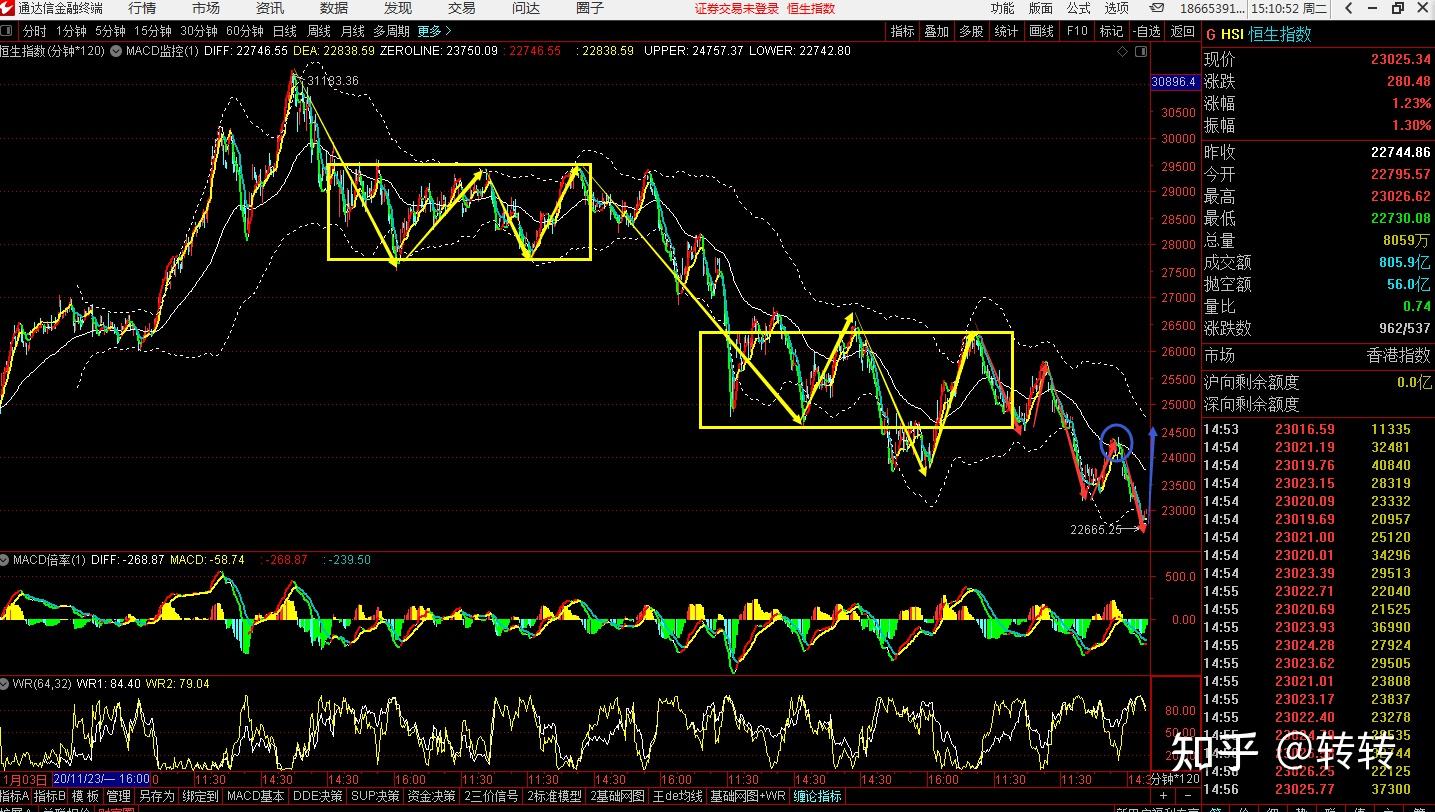This screenshot has width=1435, height=812.
Task: Select the 1分钟 period
Action: (71, 31)
